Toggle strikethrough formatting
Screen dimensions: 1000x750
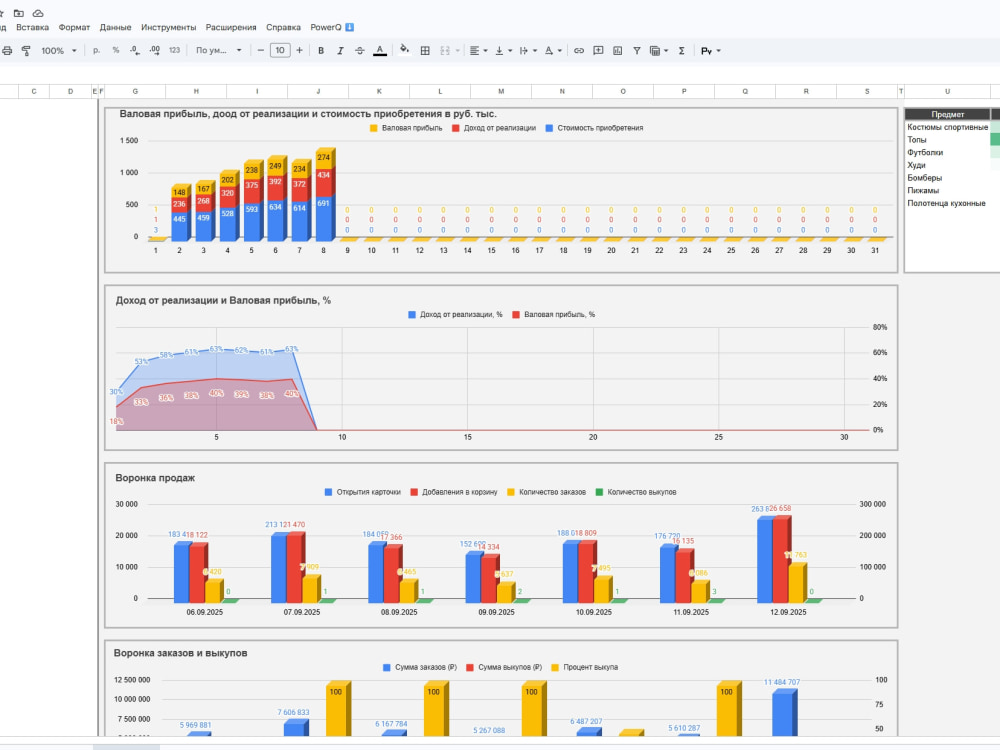(x=360, y=50)
